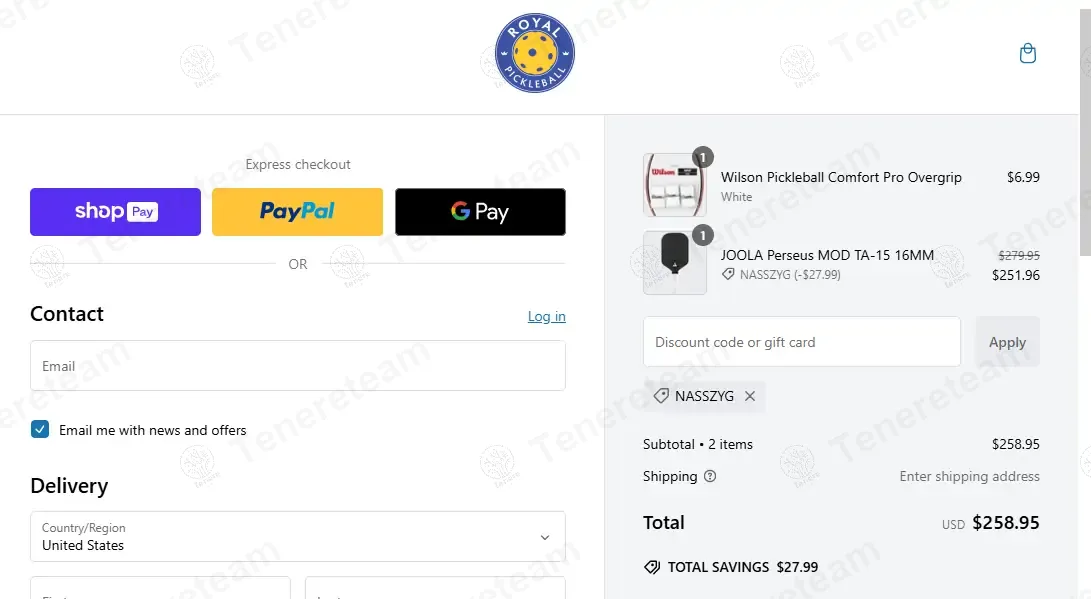
Task: Click the Royal Pickleball logo
Action: coord(534,53)
